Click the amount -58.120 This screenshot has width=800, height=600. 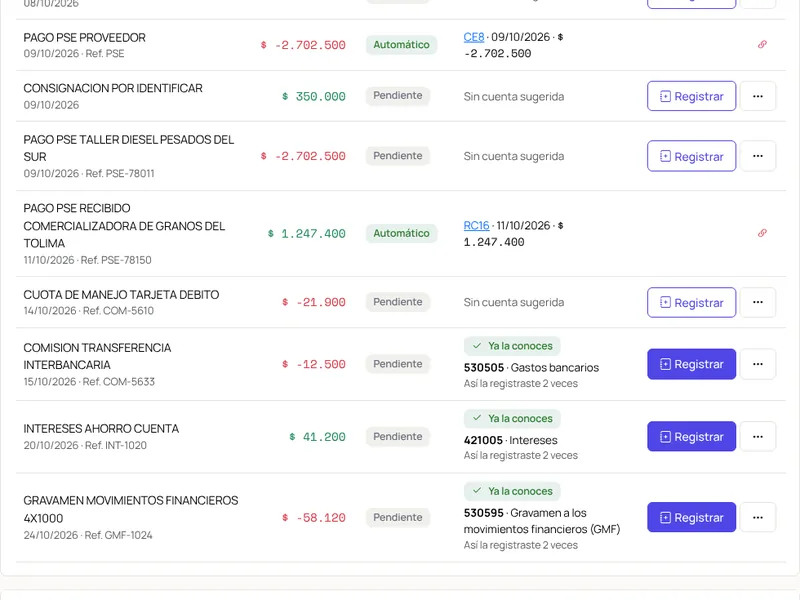point(314,518)
